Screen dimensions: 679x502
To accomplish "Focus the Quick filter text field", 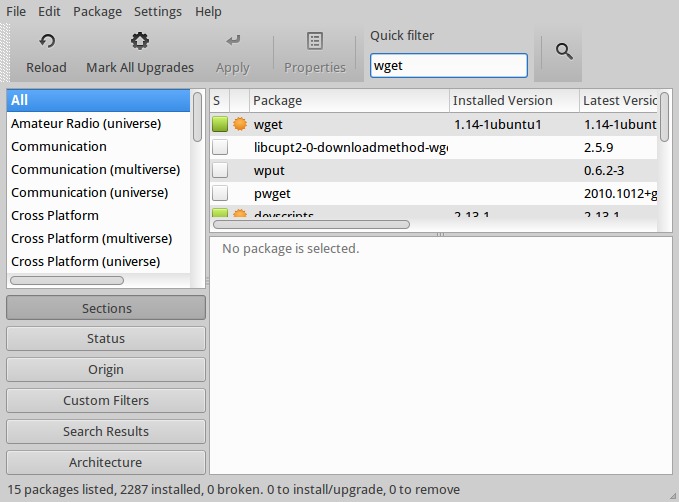I will [x=449, y=65].
